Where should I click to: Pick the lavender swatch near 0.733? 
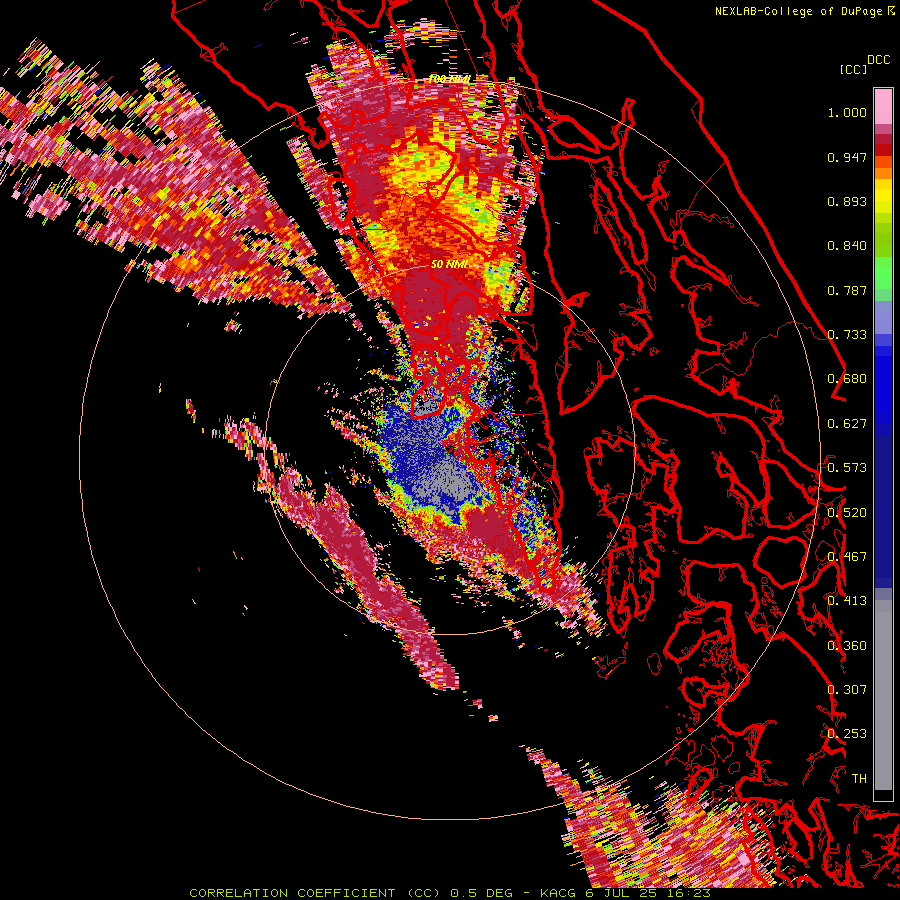tap(883, 317)
